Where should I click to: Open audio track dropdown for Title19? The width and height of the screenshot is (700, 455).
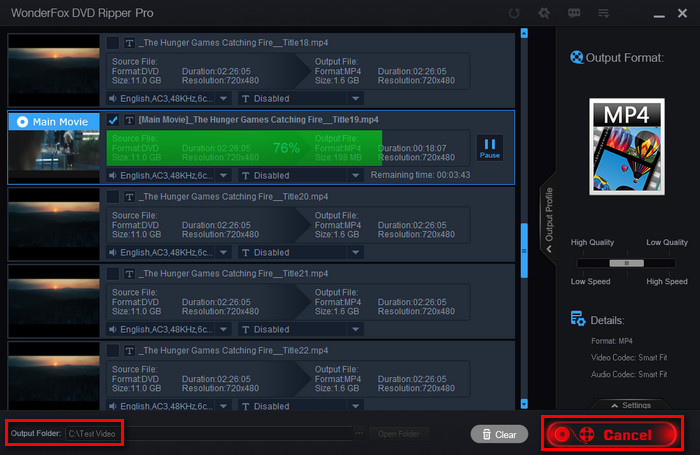point(223,175)
